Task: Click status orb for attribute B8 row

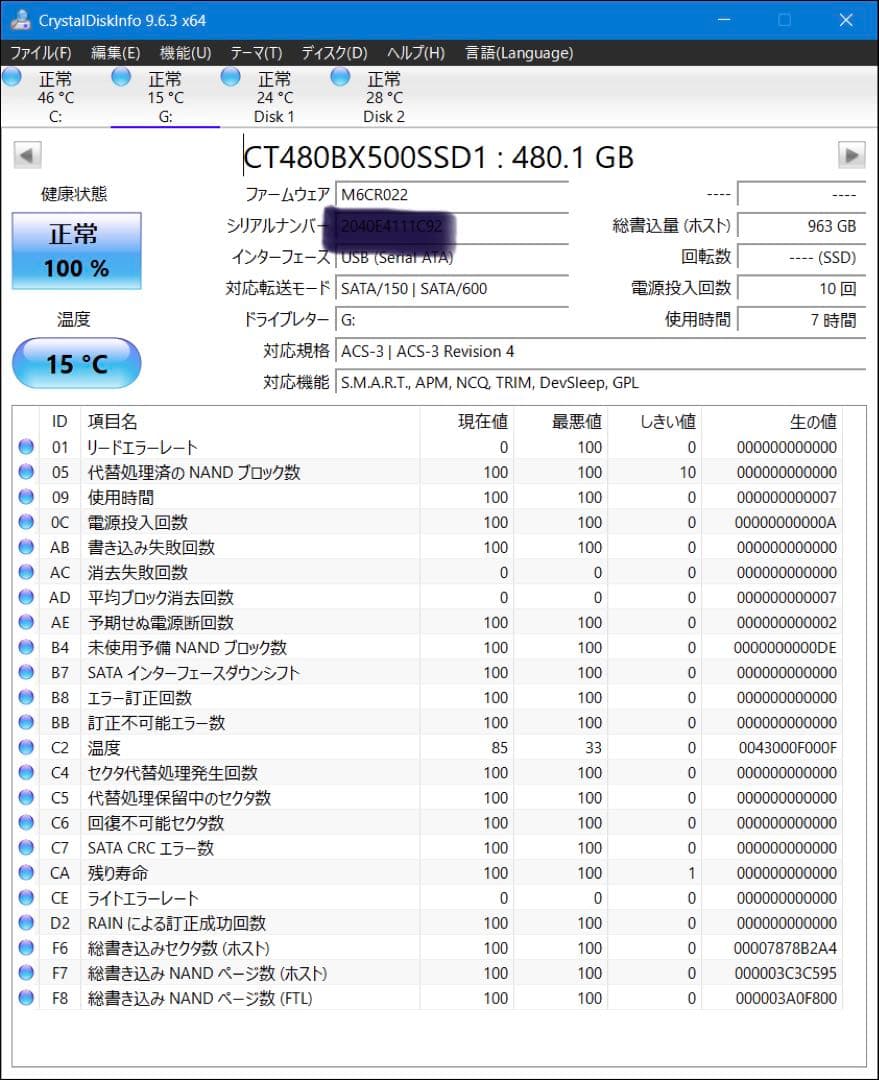Action: pos(26,697)
